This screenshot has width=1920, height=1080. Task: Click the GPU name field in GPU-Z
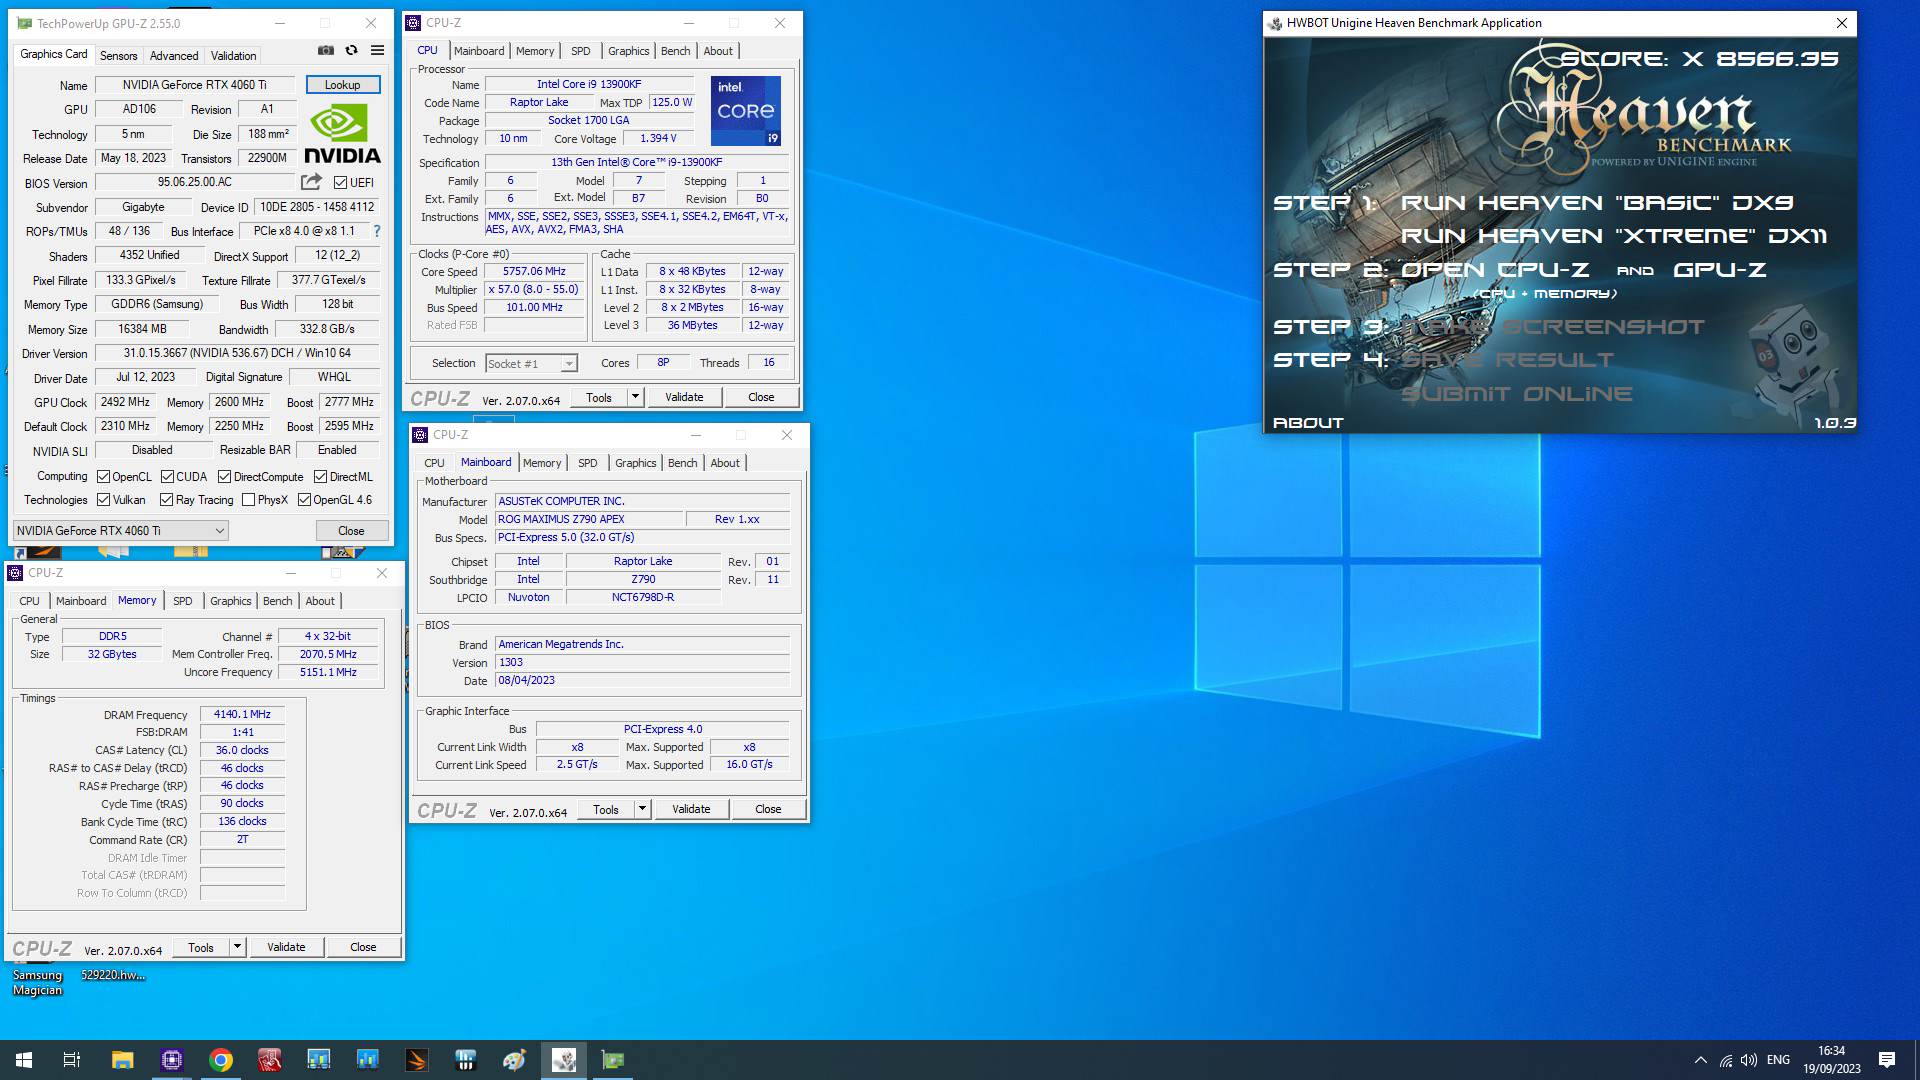point(195,85)
